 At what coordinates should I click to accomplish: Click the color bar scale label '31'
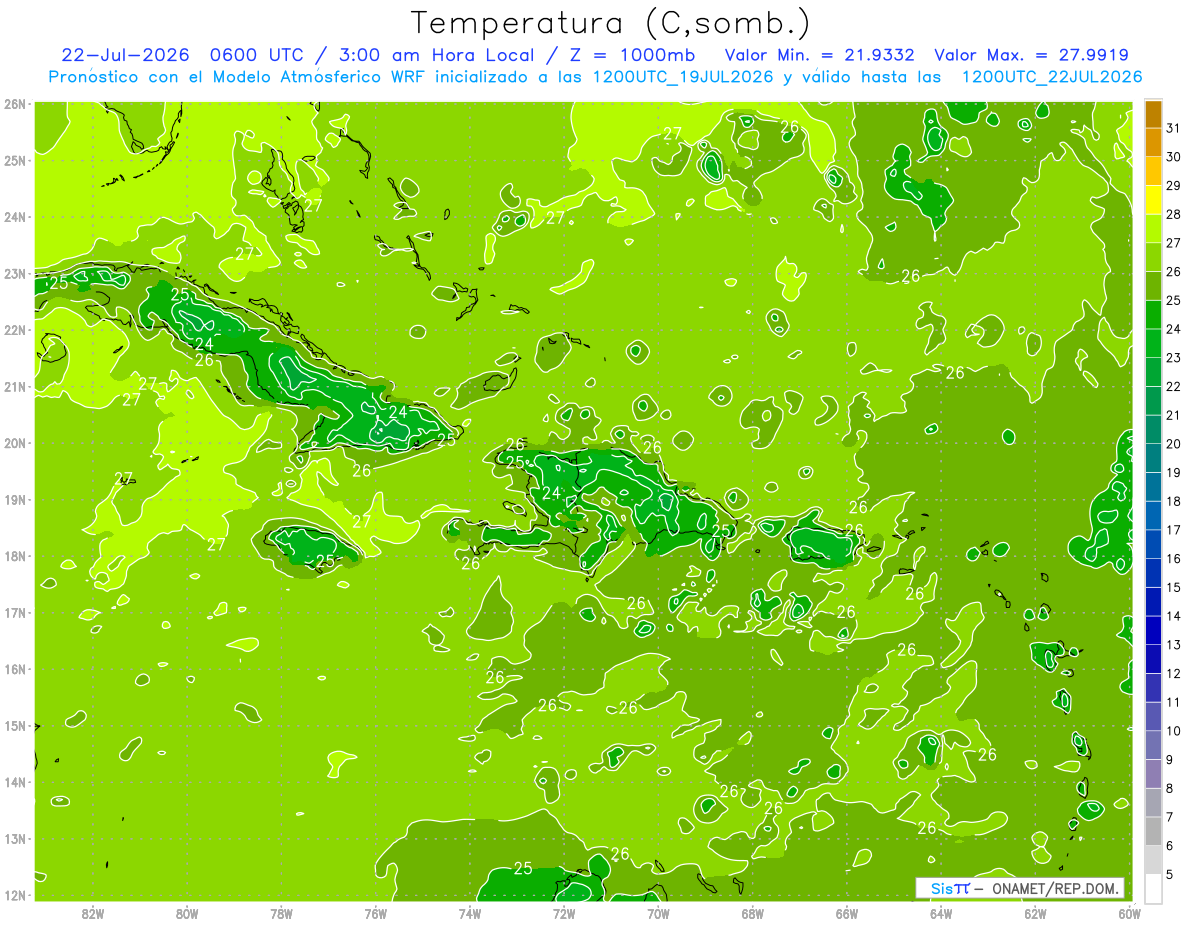click(x=1173, y=128)
